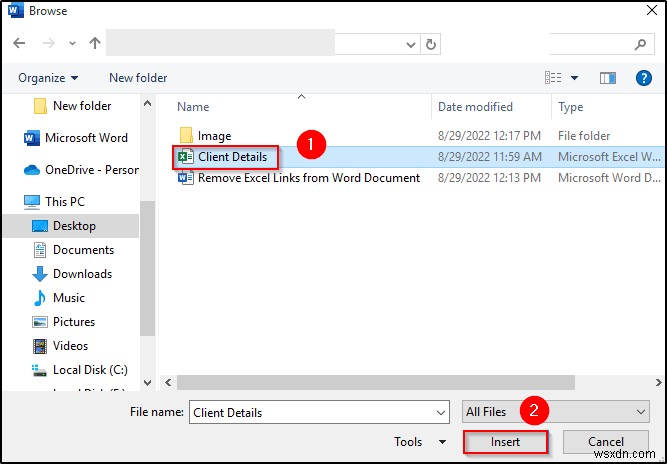Open the Organize menu
The image size is (667, 464).
pos(48,78)
